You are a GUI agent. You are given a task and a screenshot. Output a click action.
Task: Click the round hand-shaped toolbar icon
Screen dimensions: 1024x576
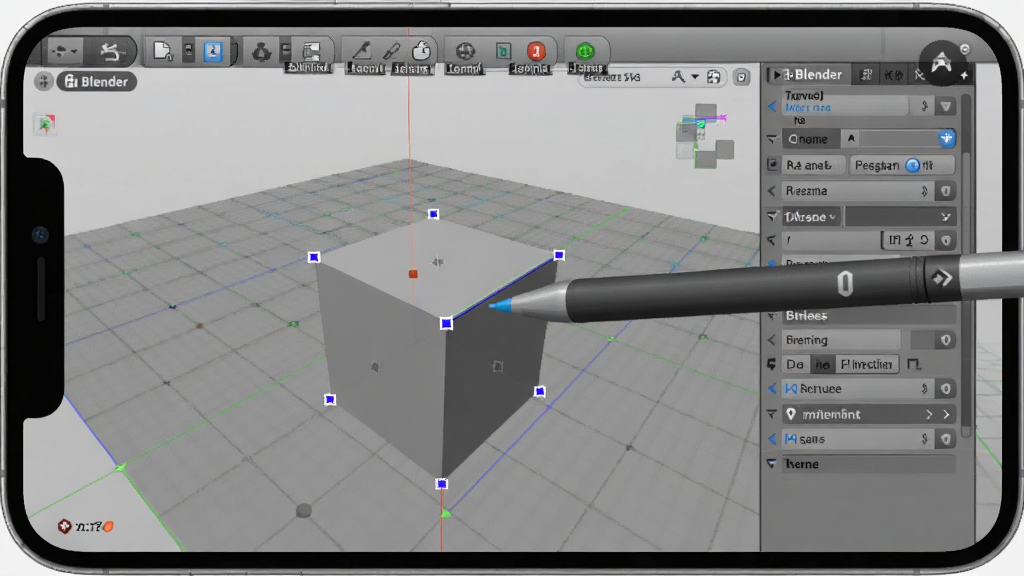[421, 50]
